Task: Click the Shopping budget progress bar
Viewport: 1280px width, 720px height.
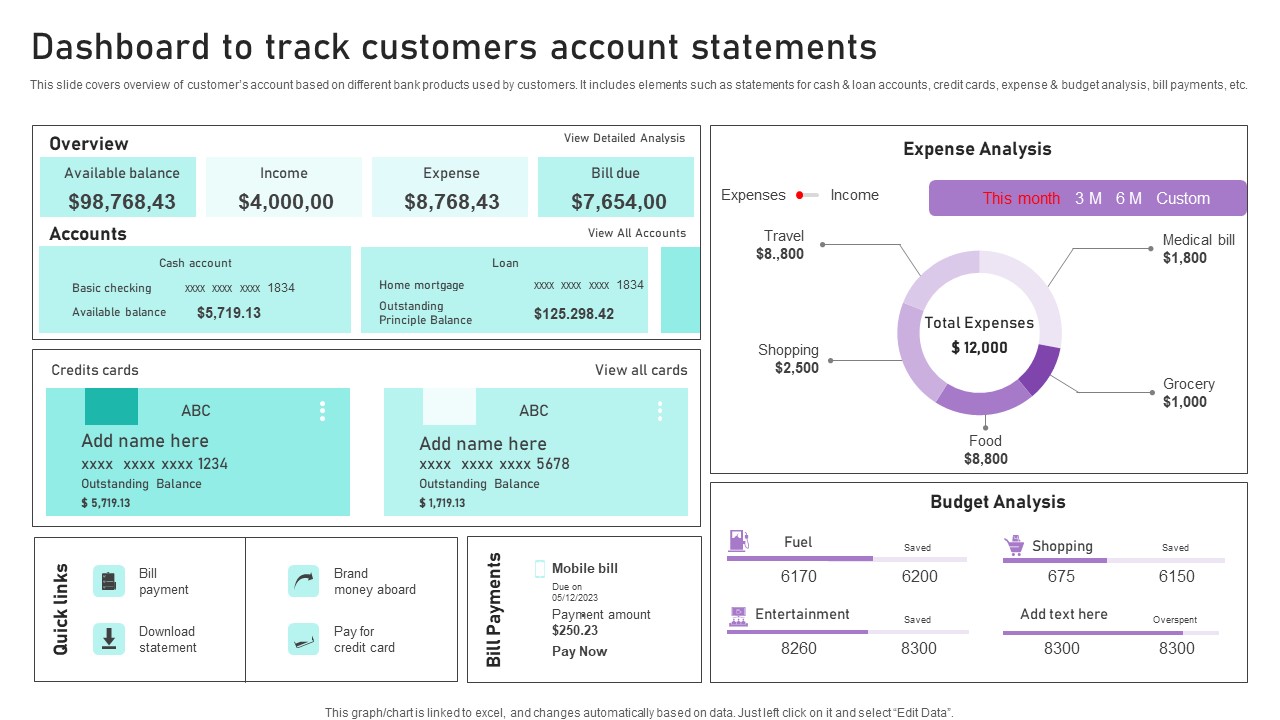Action: [1114, 560]
